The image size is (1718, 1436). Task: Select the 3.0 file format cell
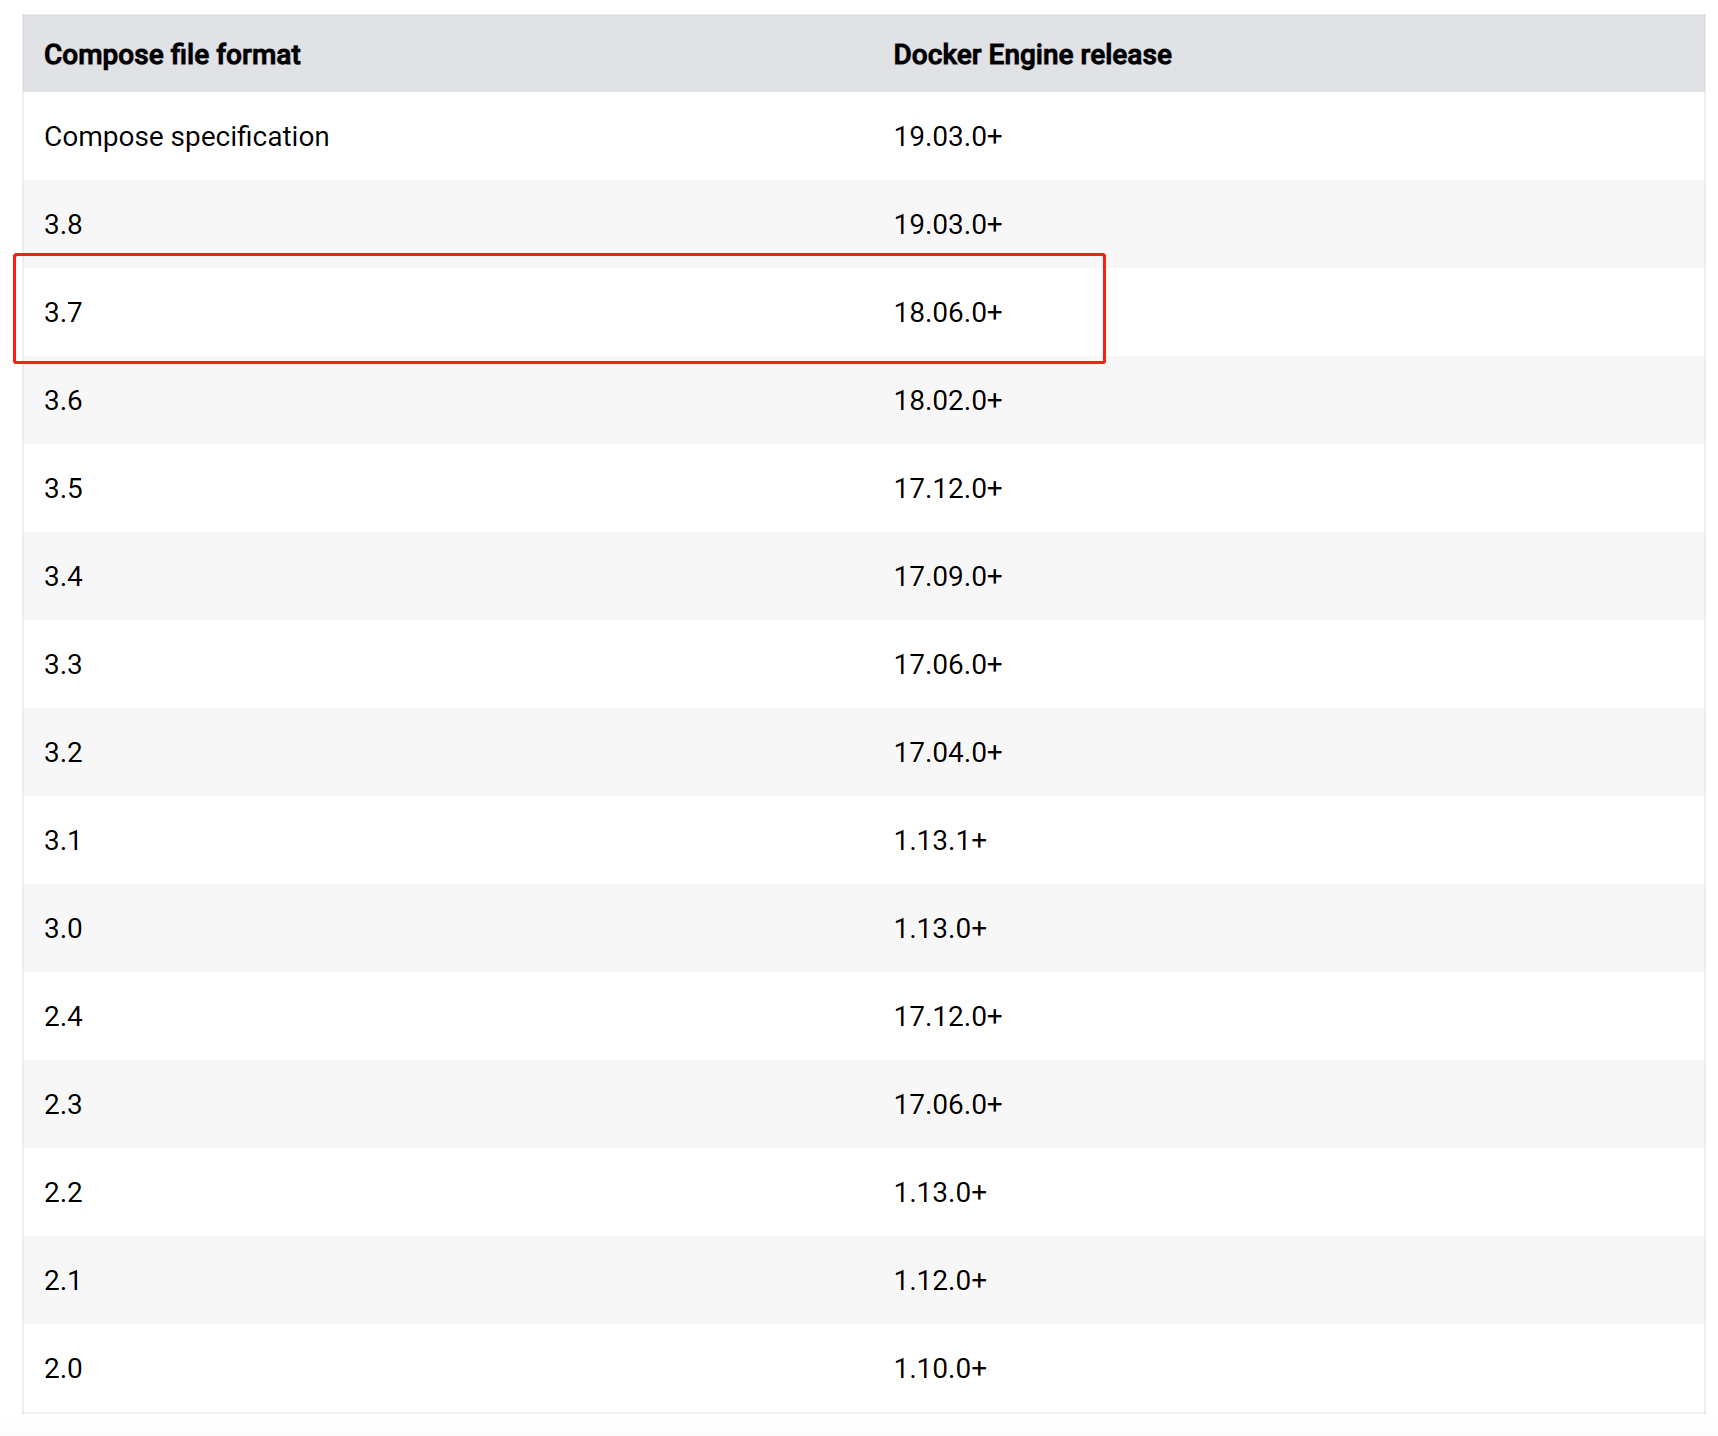(x=63, y=929)
